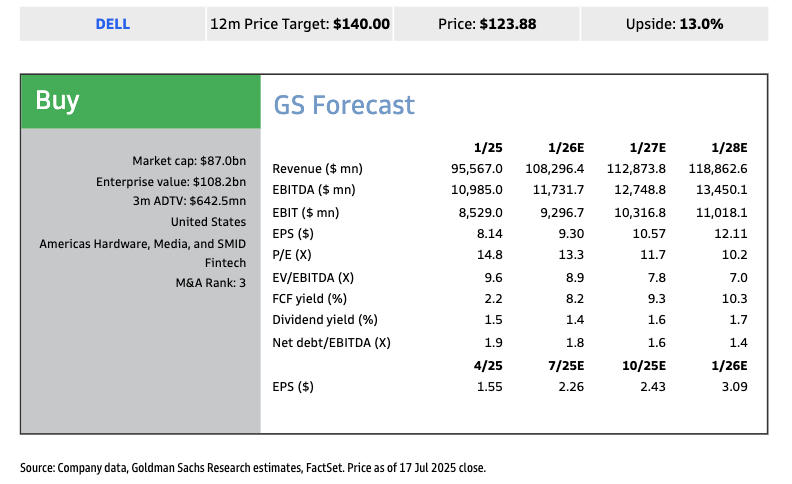
Task: Select quarterly EPS value 1.55
Action: point(489,387)
